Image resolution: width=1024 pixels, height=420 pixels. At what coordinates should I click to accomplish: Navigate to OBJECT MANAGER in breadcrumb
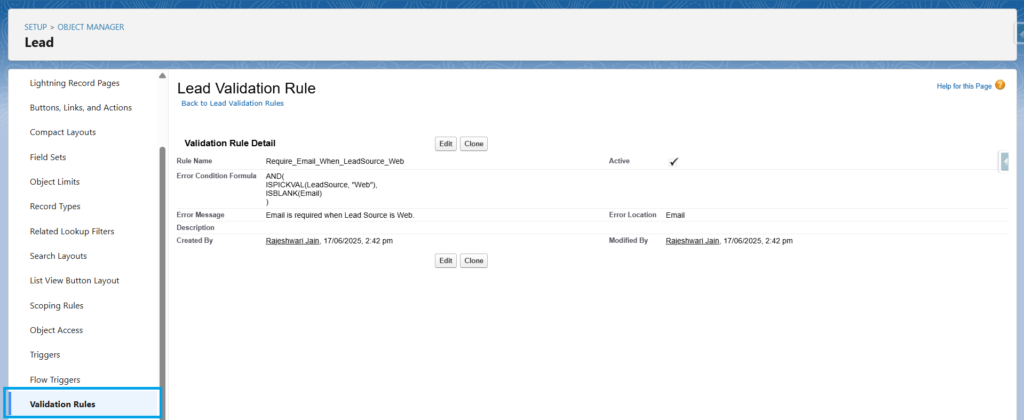(91, 27)
